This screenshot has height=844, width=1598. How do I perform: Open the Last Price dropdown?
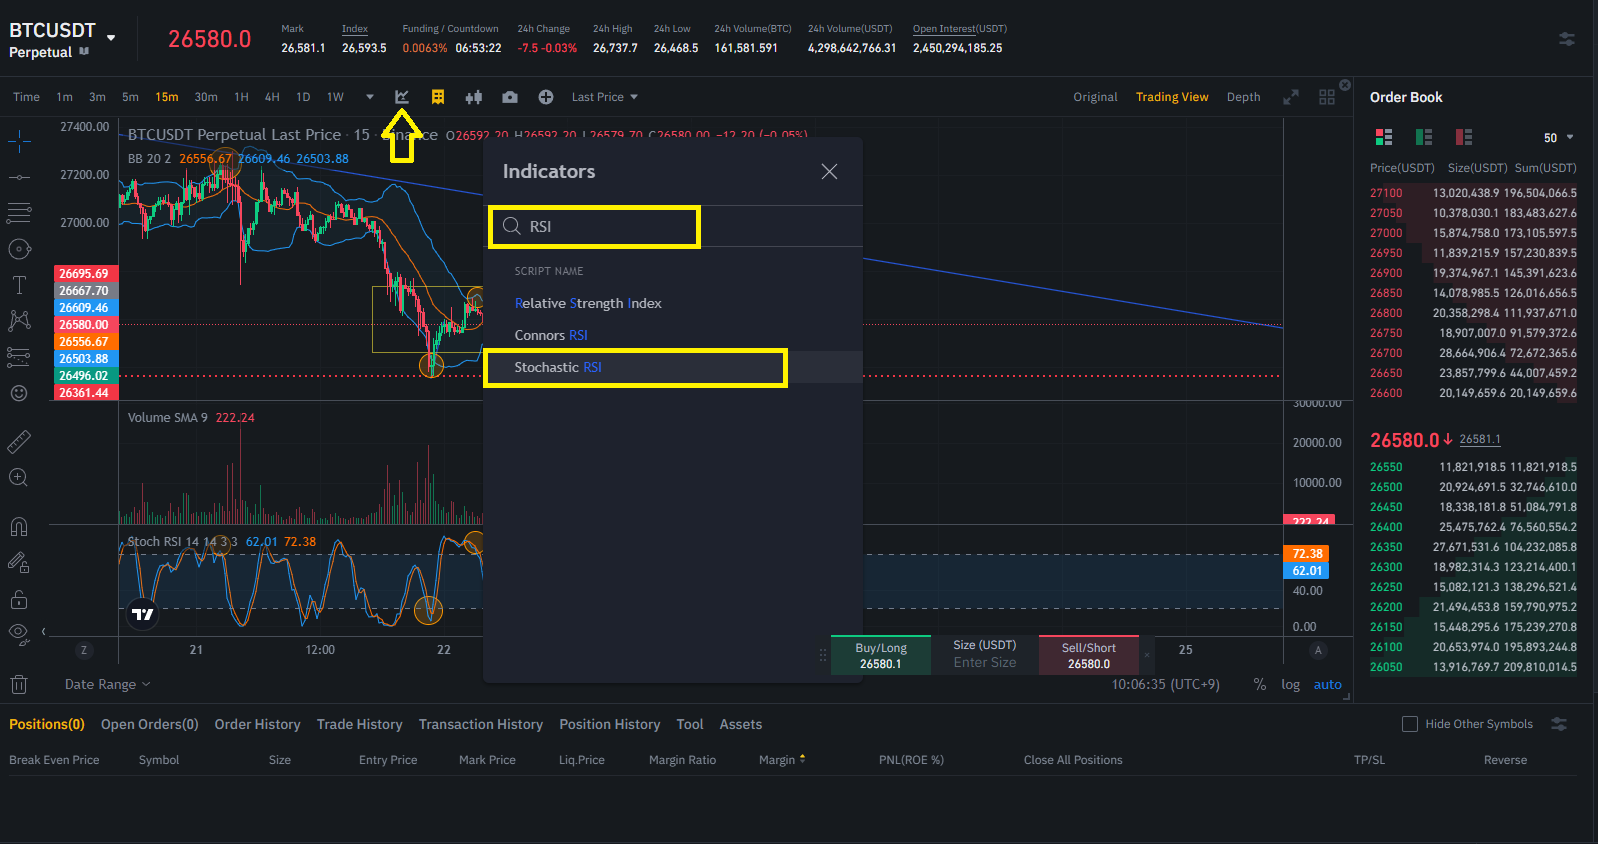[604, 97]
